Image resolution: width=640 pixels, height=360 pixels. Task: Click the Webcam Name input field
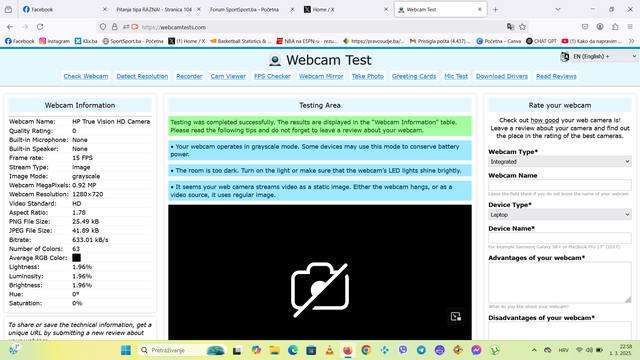point(560,185)
